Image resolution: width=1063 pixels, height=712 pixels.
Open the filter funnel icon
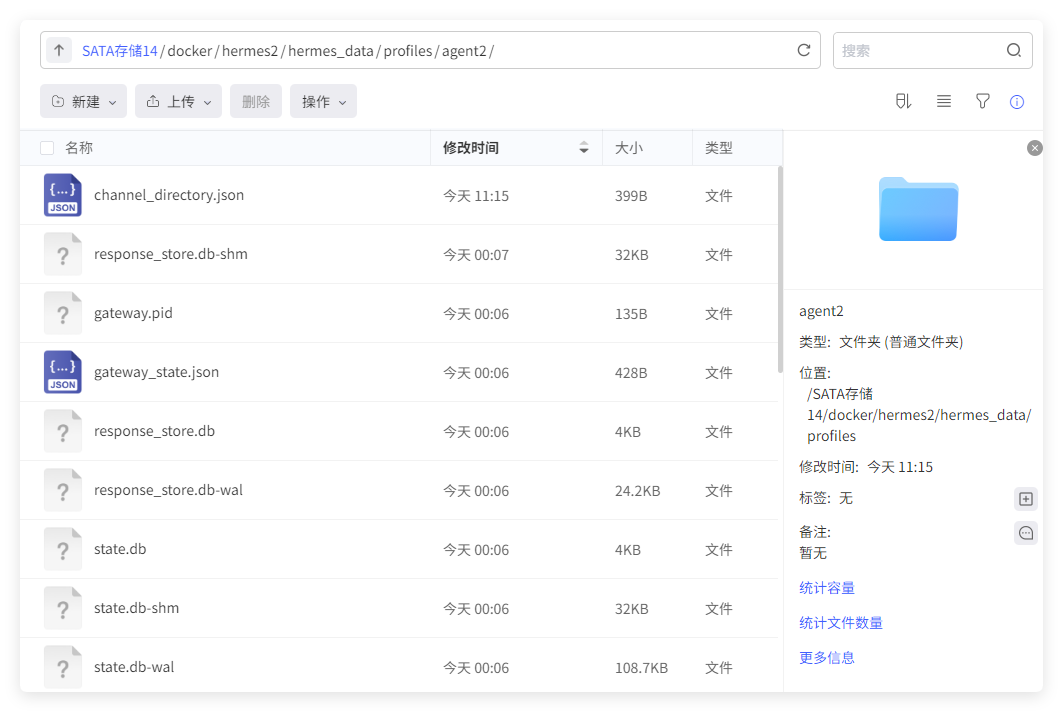click(982, 102)
